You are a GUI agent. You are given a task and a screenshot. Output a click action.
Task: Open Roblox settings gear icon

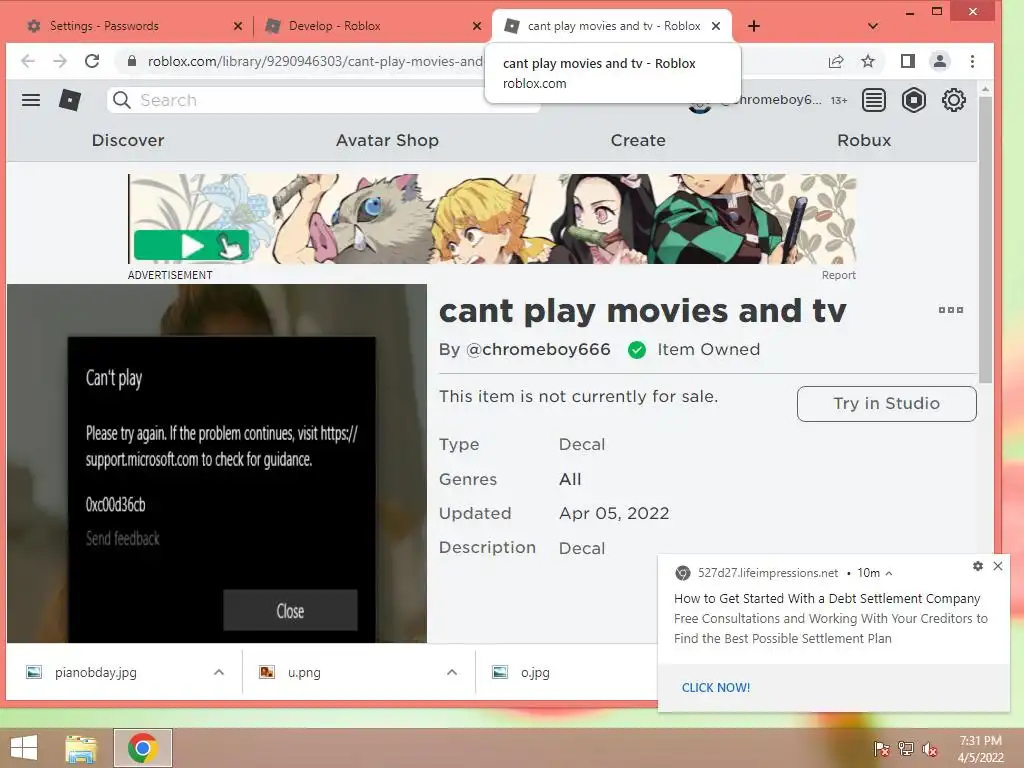[x=953, y=100]
